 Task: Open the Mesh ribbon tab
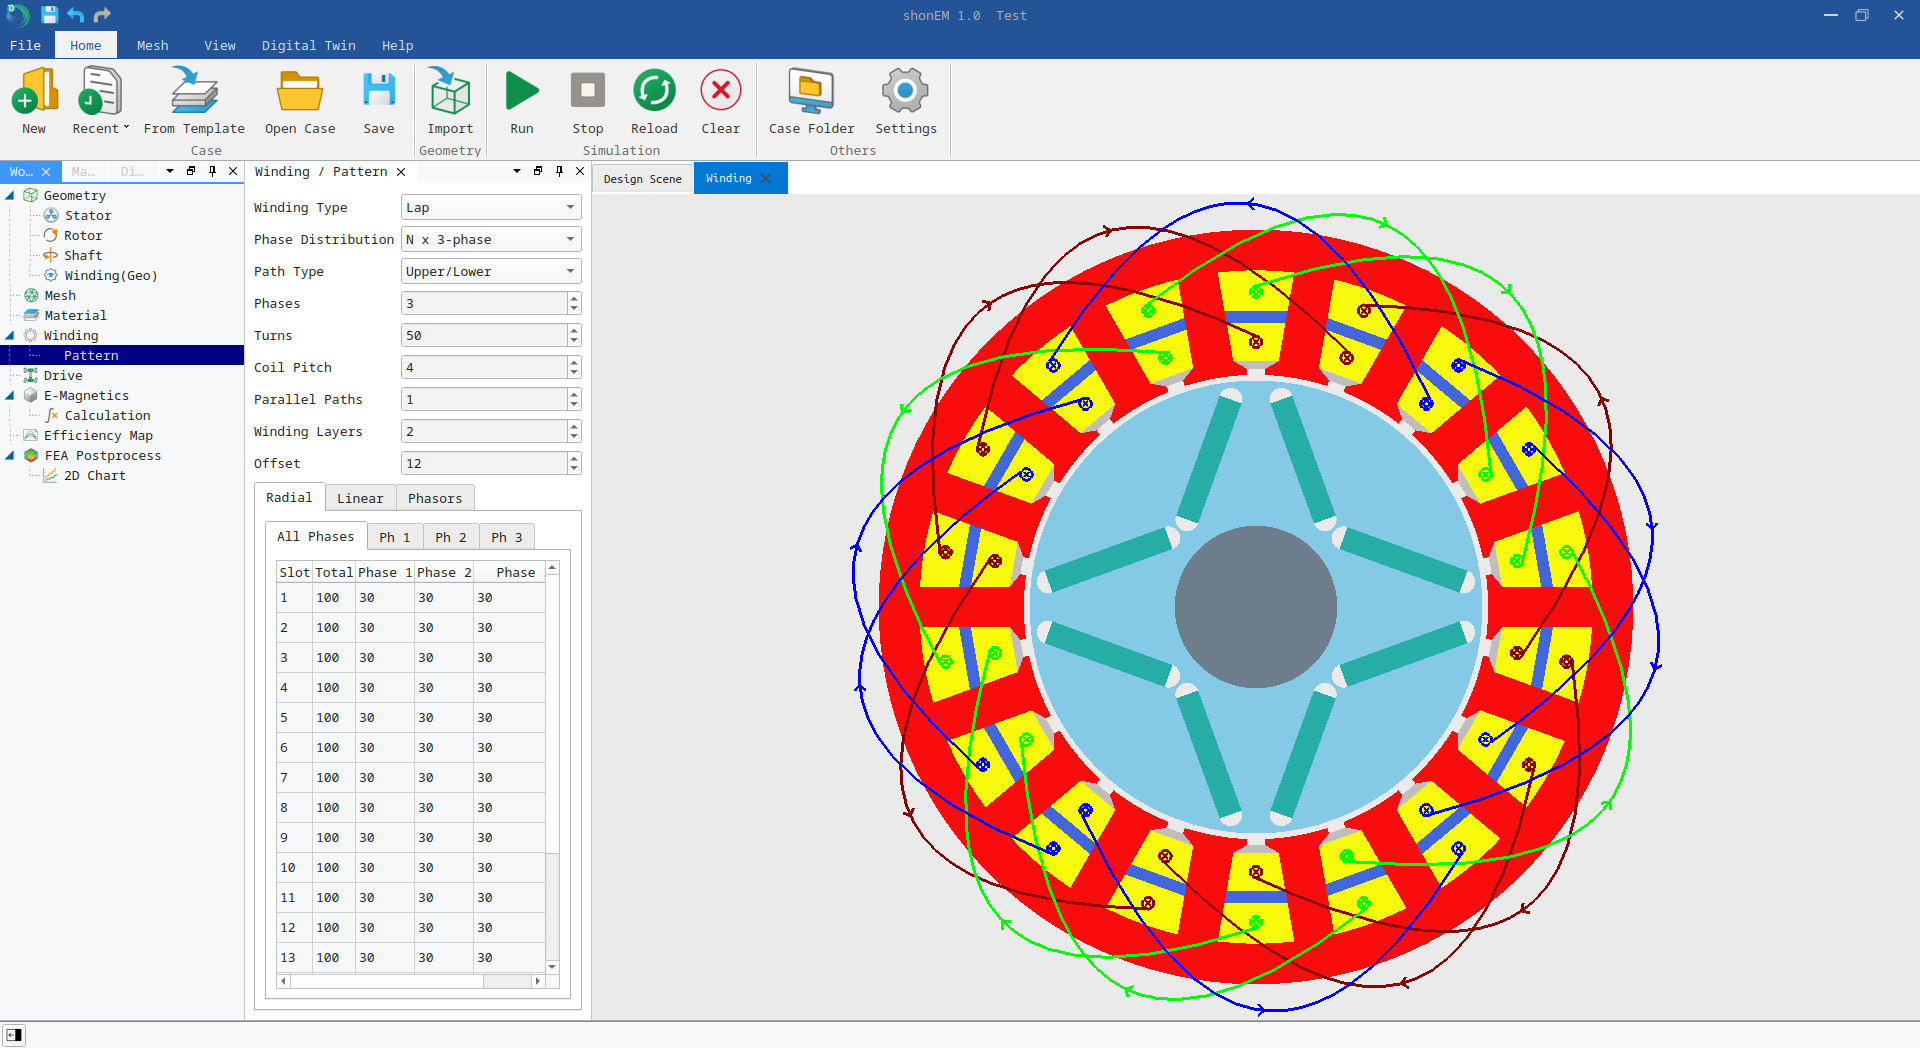[x=152, y=45]
